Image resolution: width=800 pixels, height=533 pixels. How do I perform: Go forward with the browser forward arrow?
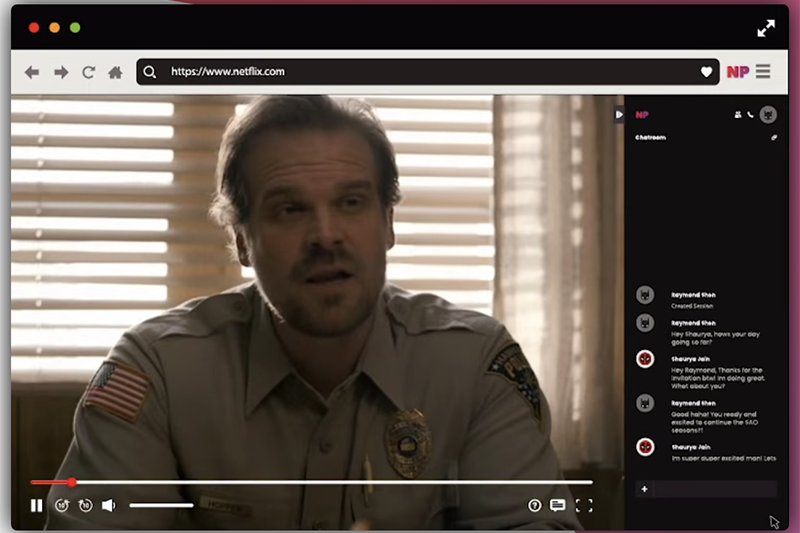[x=61, y=72]
